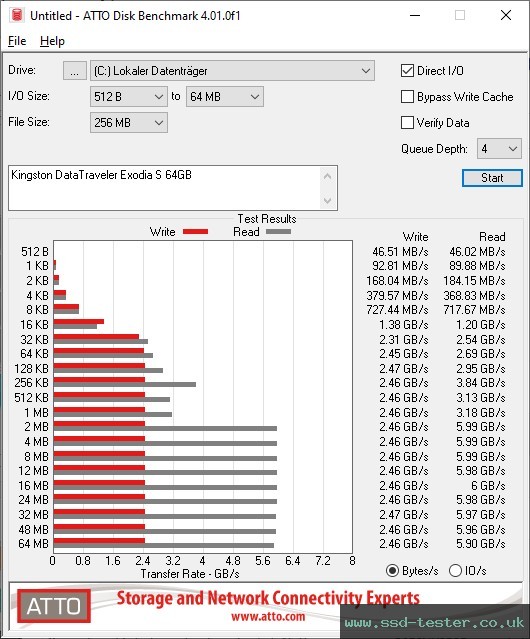Expand the I/O Size start dropdown (512 B)

(129, 97)
